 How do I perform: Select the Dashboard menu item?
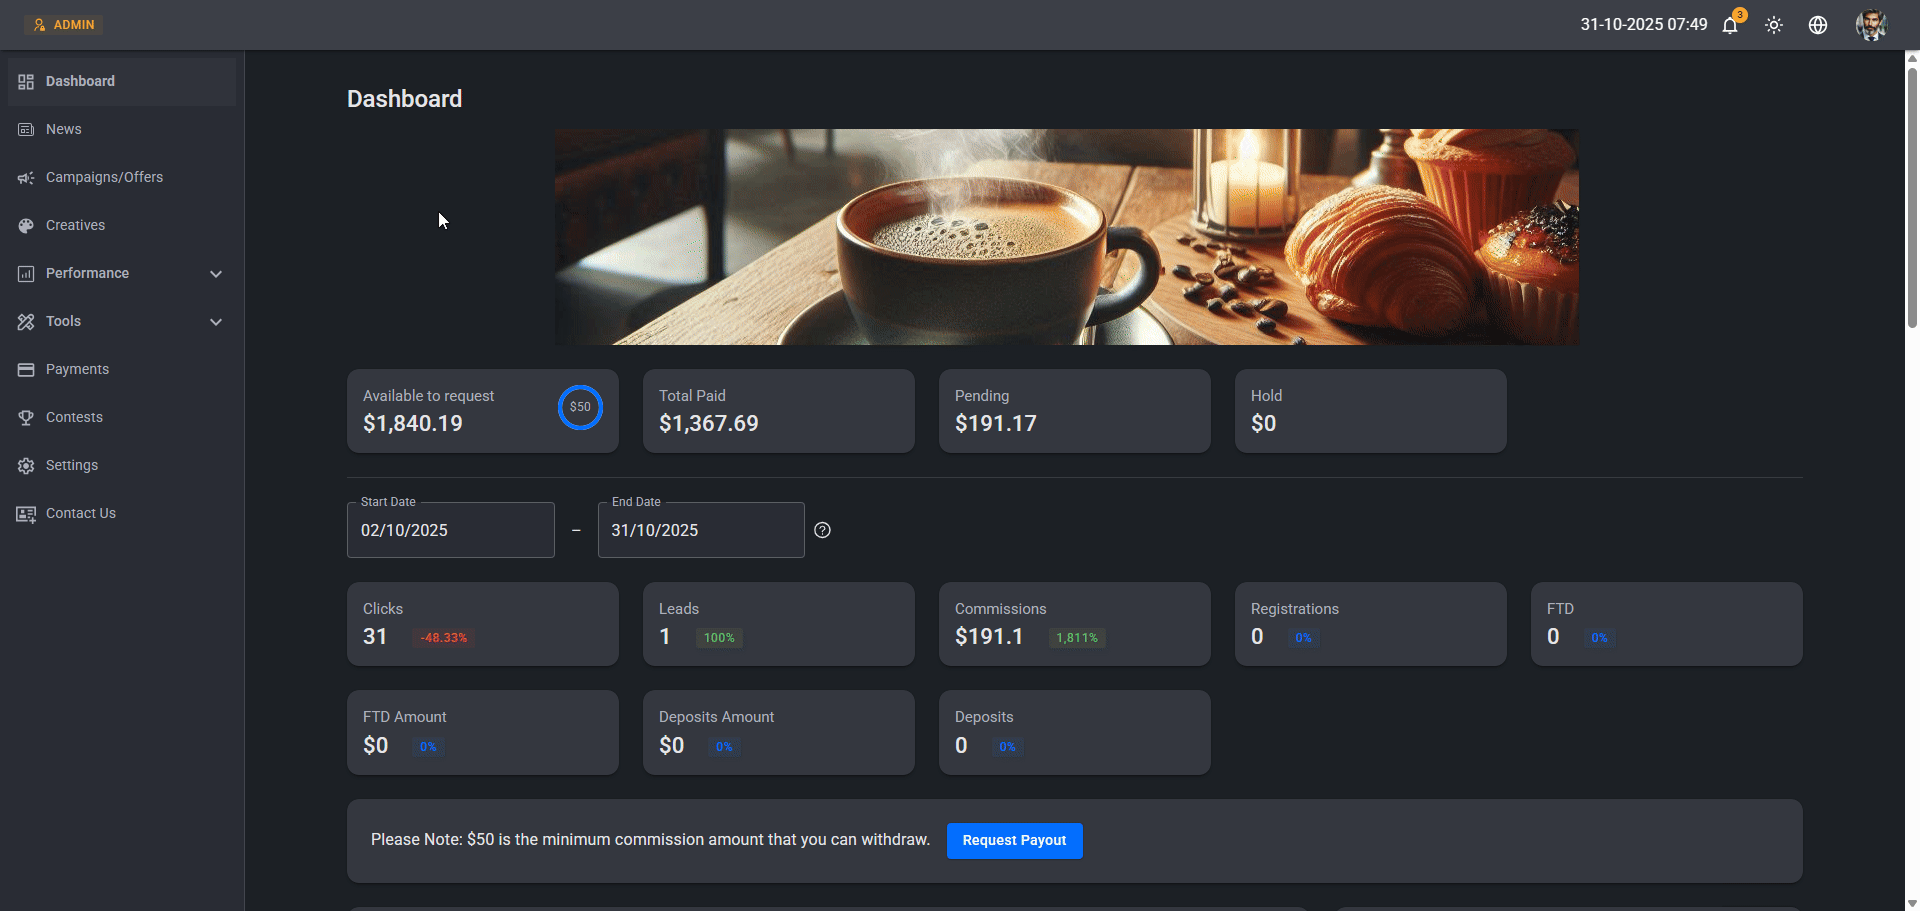tap(80, 81)
